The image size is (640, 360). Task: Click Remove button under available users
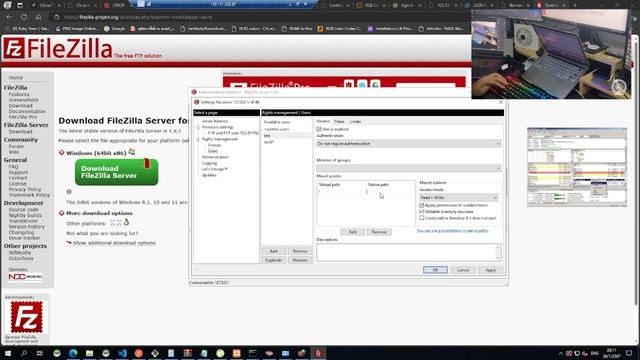click(300, 251)
